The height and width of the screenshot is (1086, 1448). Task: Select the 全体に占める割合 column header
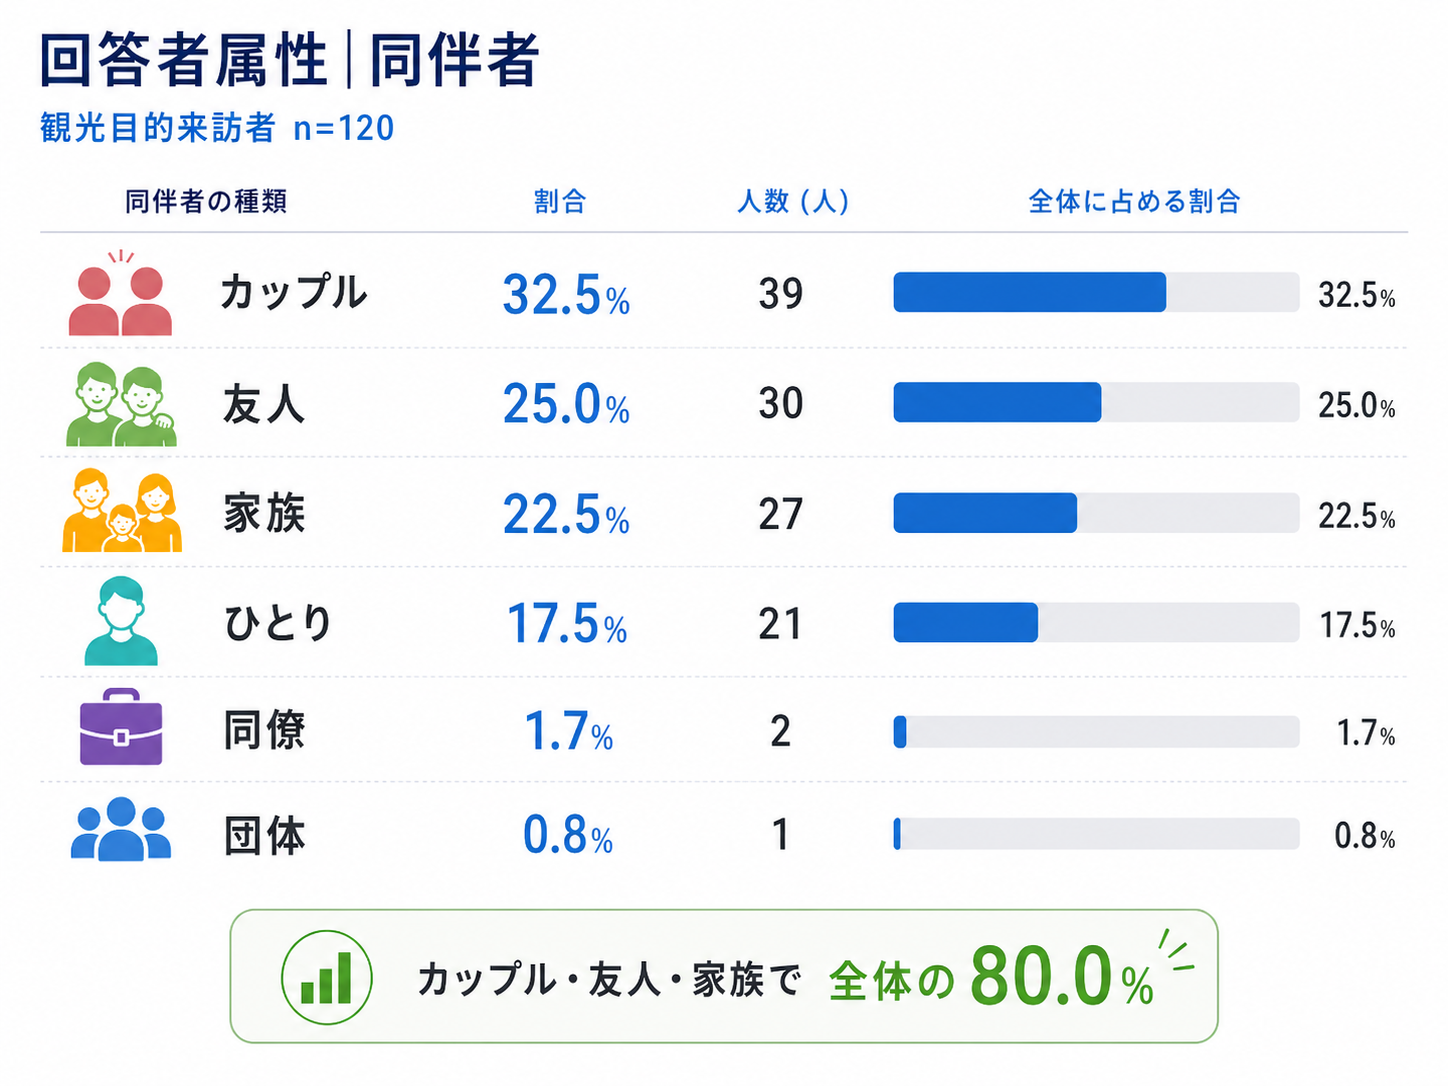(x=1134, y=201)
